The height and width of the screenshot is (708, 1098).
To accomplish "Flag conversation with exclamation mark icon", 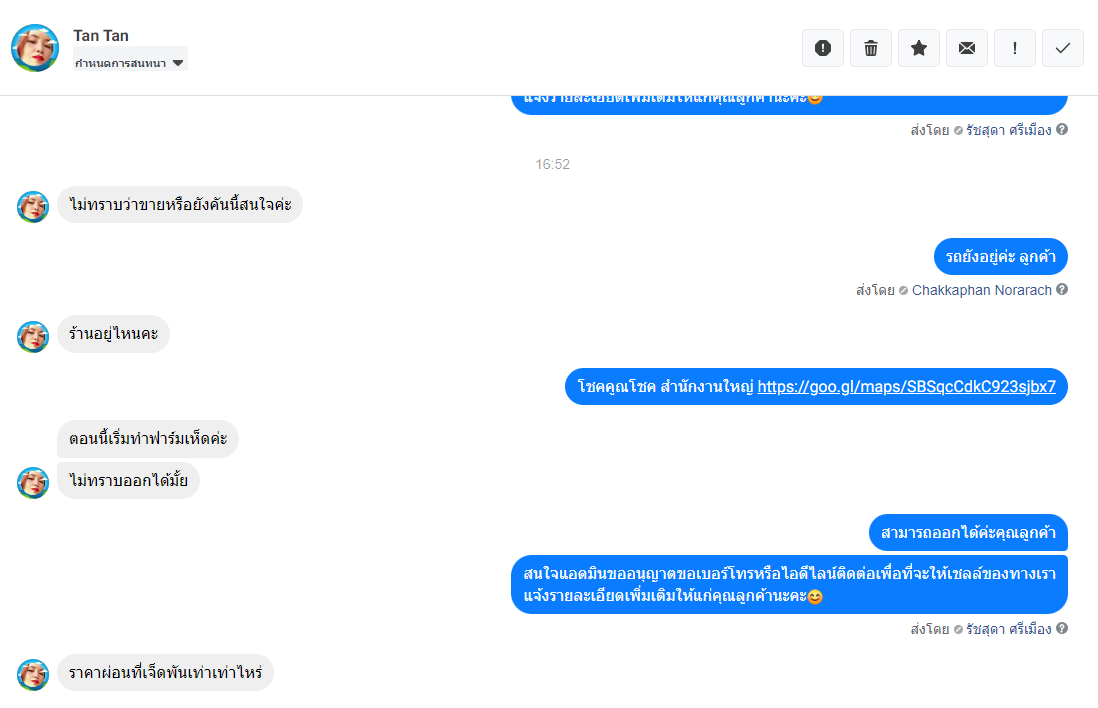I will coord(1015,48).
